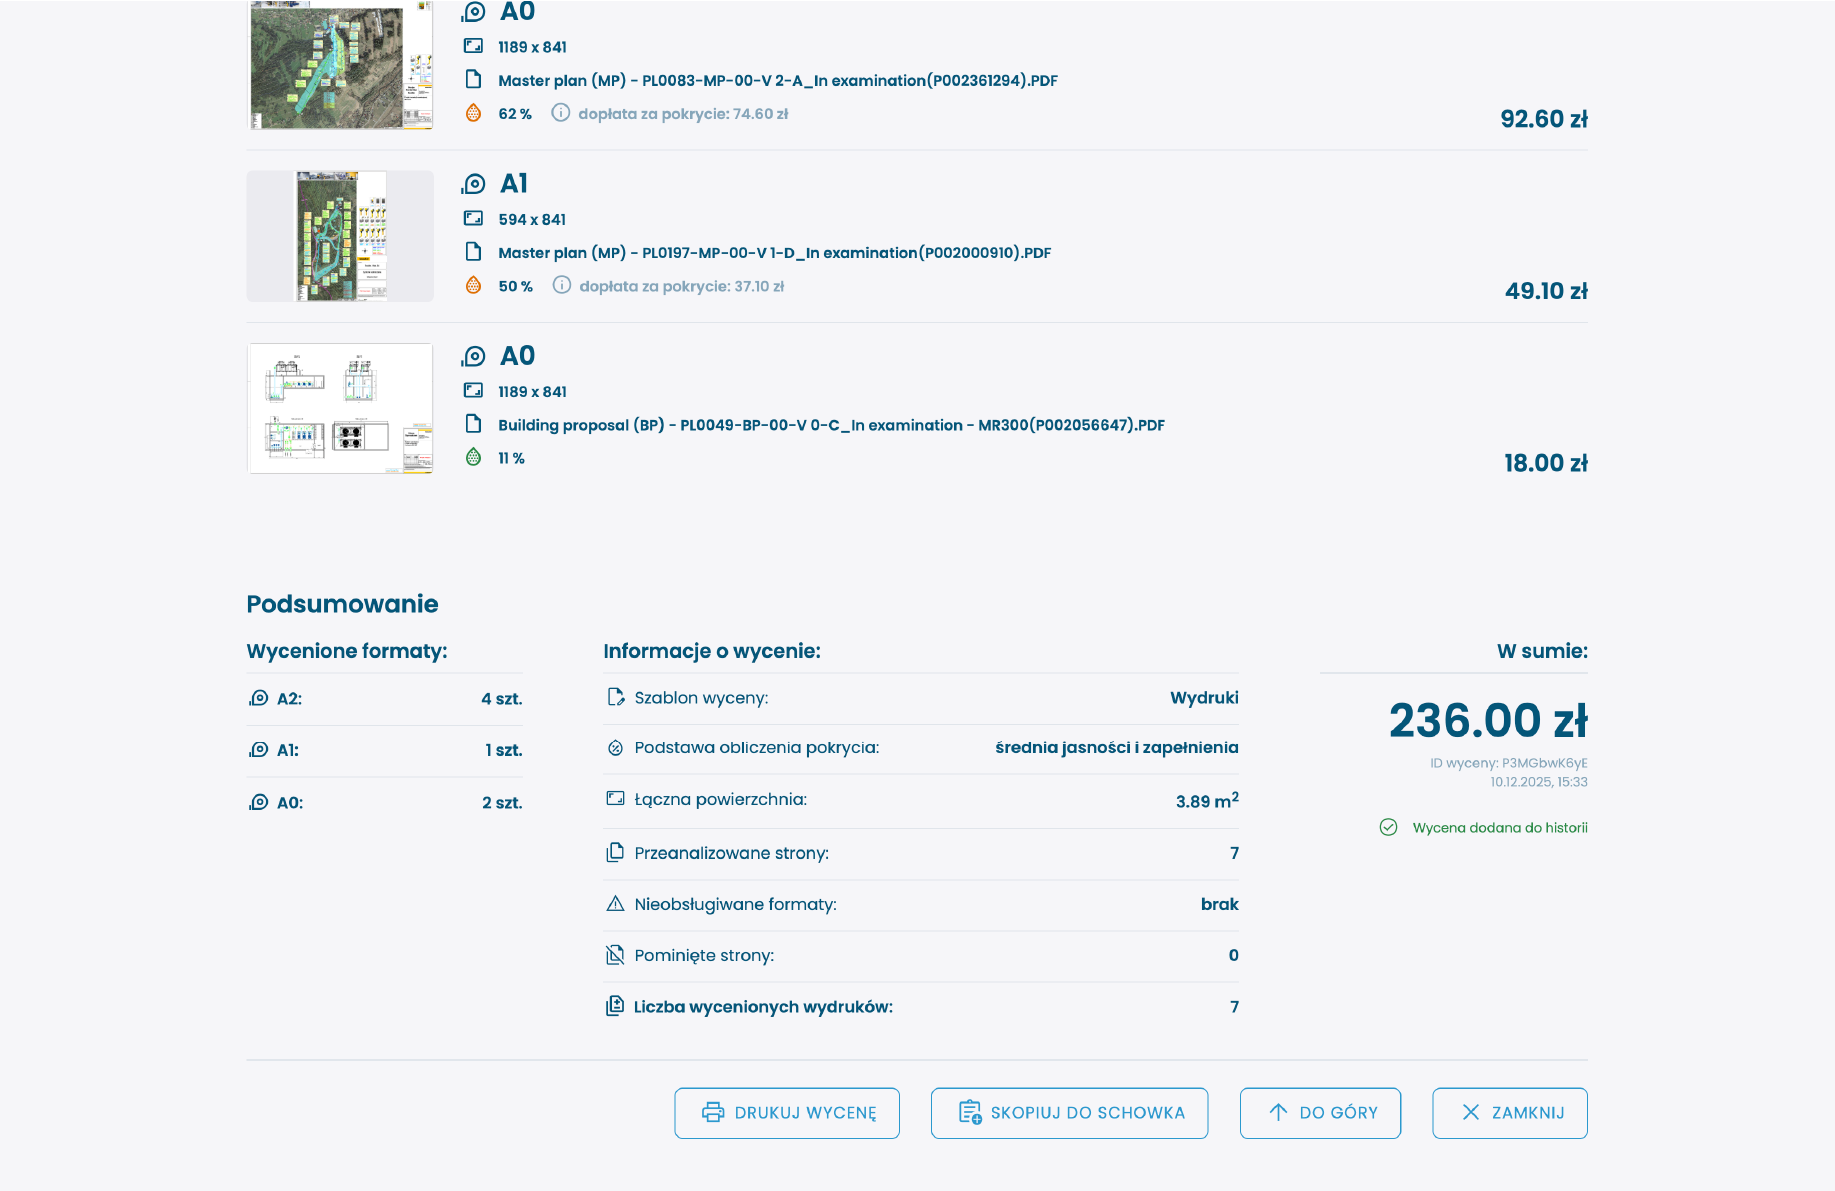1835x1191 pixels.
Task: Click the green checkmark near Wycena dodana do historii
Action: coord(1388,827)
